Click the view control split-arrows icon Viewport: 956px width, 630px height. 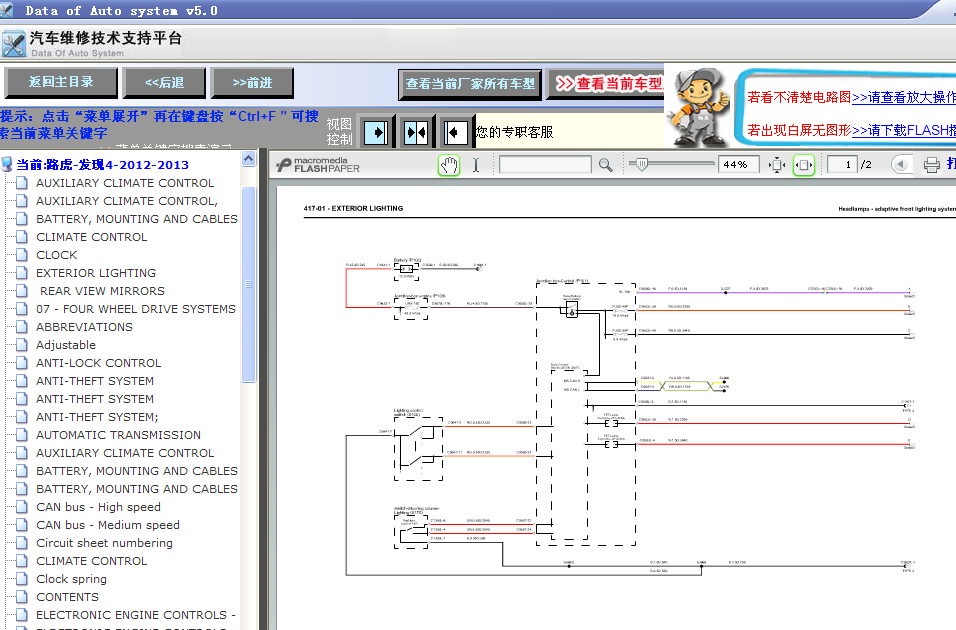[x=416, y=132]
